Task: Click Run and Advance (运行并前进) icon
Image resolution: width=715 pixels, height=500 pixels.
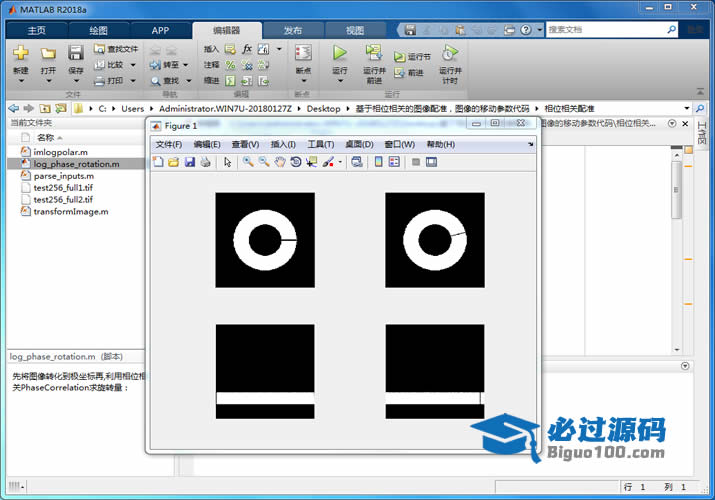Action: tap(374, 52)
